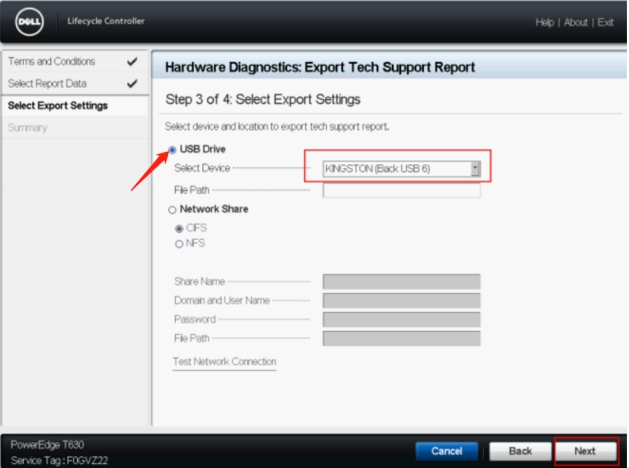Click Test Network Connection
Viewport: 629px width, 468px height.
tap(224, 361)
